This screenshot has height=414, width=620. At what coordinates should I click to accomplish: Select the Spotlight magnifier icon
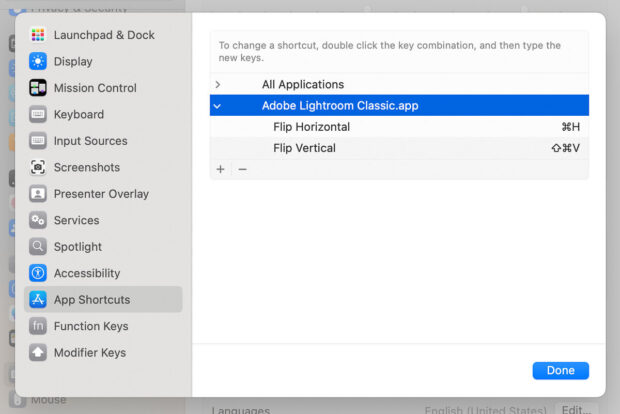[38, 246]
